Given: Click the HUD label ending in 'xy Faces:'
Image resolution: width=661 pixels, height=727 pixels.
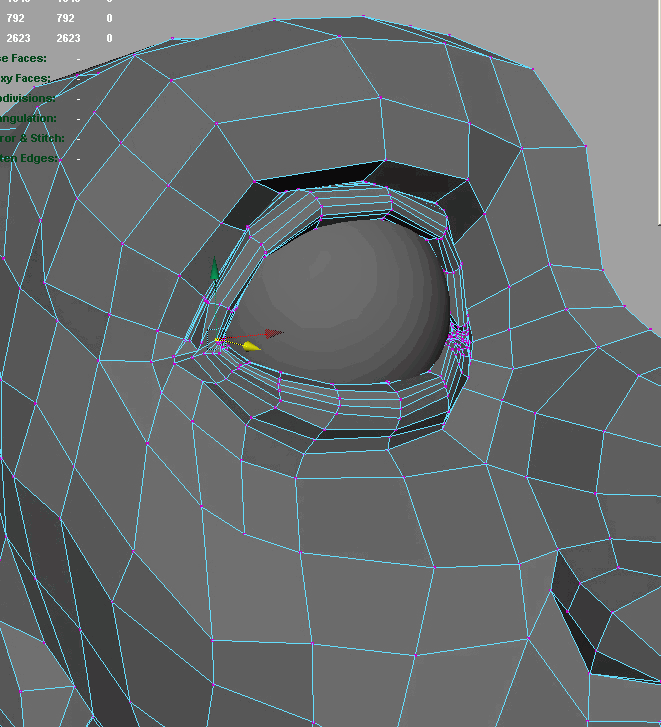Looking at the screenshot, I should coord(24,78).
